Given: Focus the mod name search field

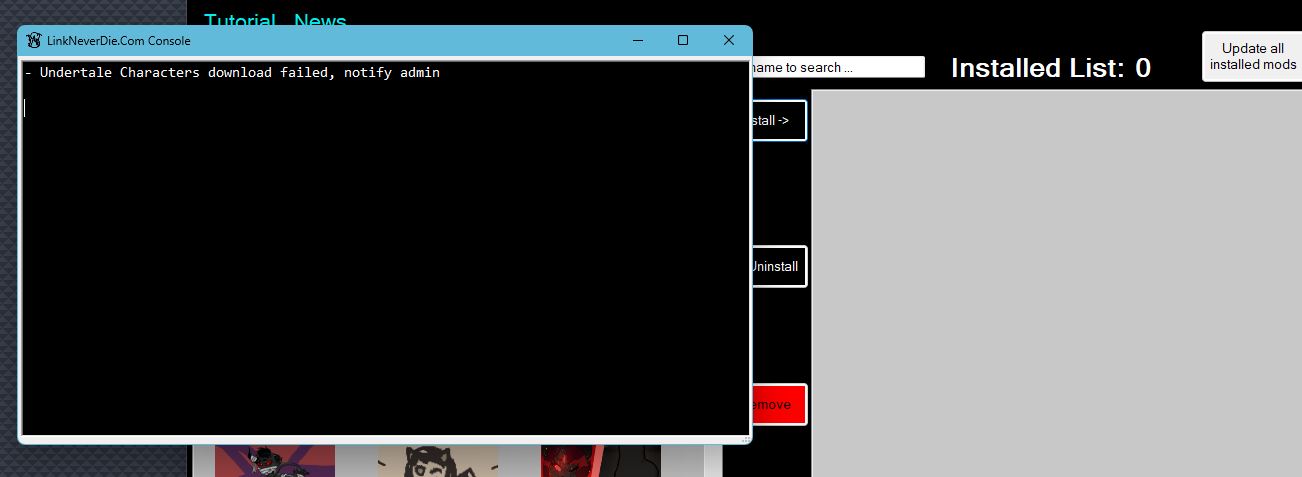Looking at the screenshot, I should pos(838,67).
